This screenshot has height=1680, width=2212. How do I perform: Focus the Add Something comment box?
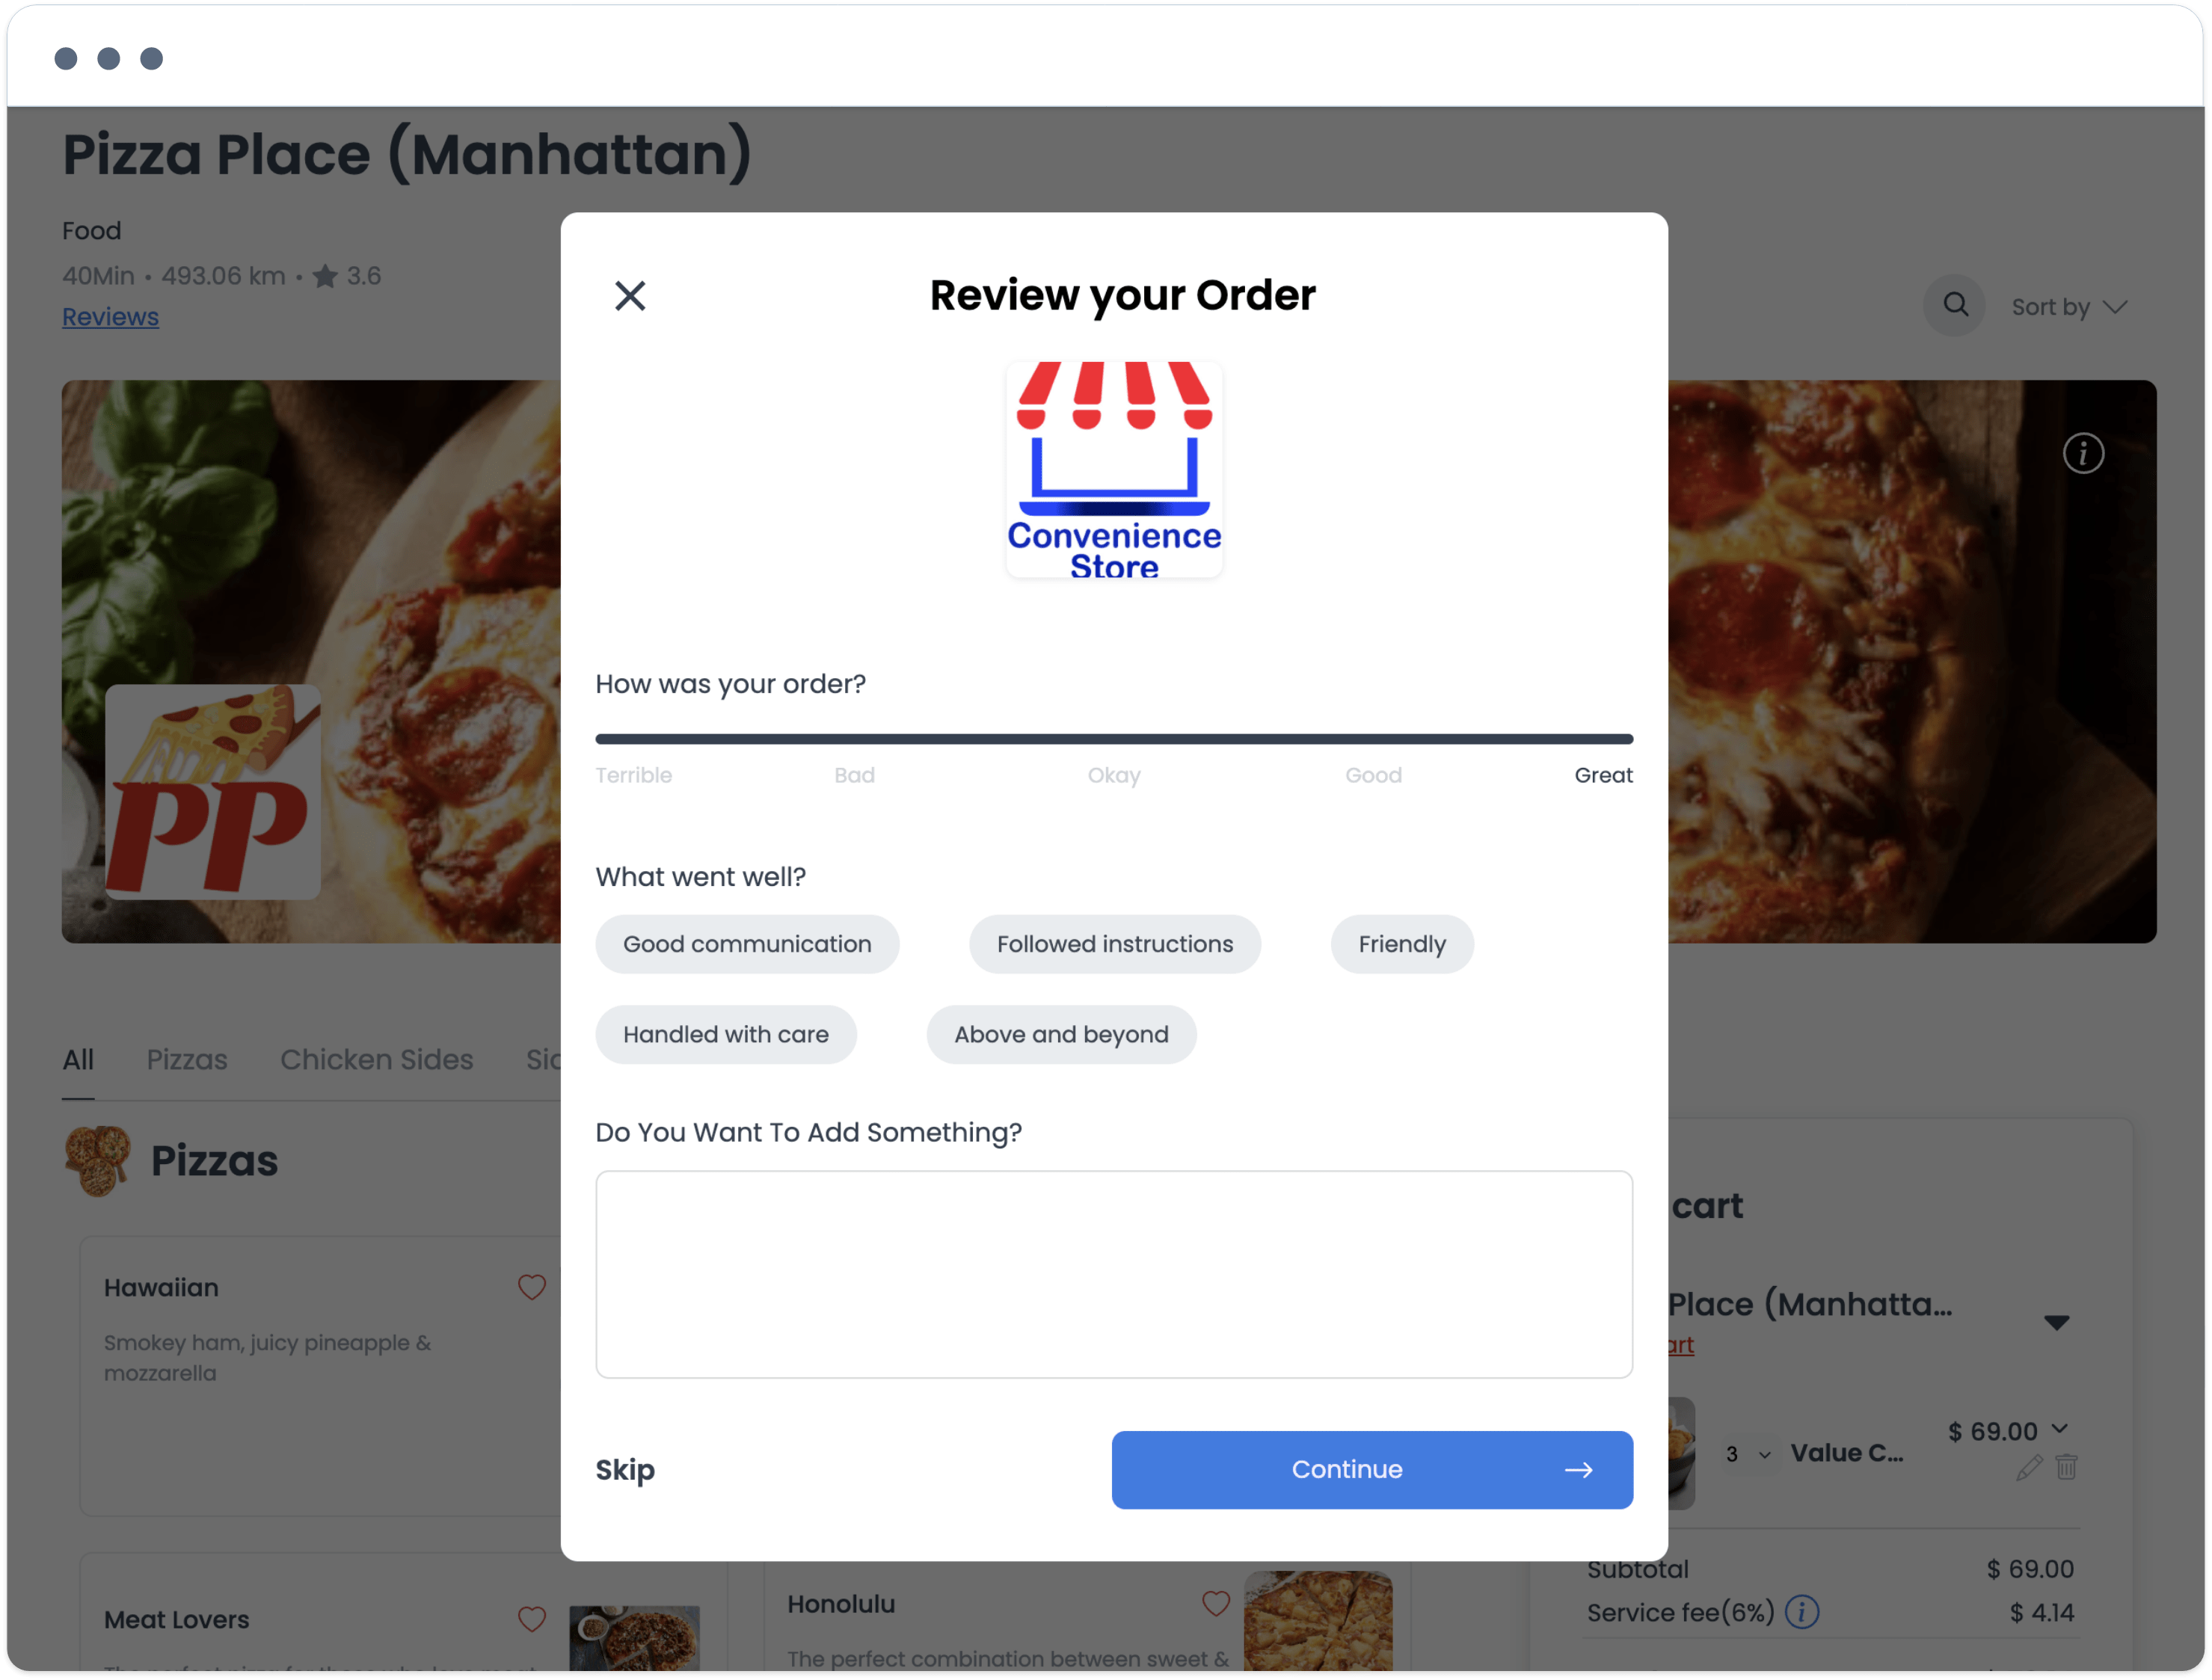point(1114,1274)
